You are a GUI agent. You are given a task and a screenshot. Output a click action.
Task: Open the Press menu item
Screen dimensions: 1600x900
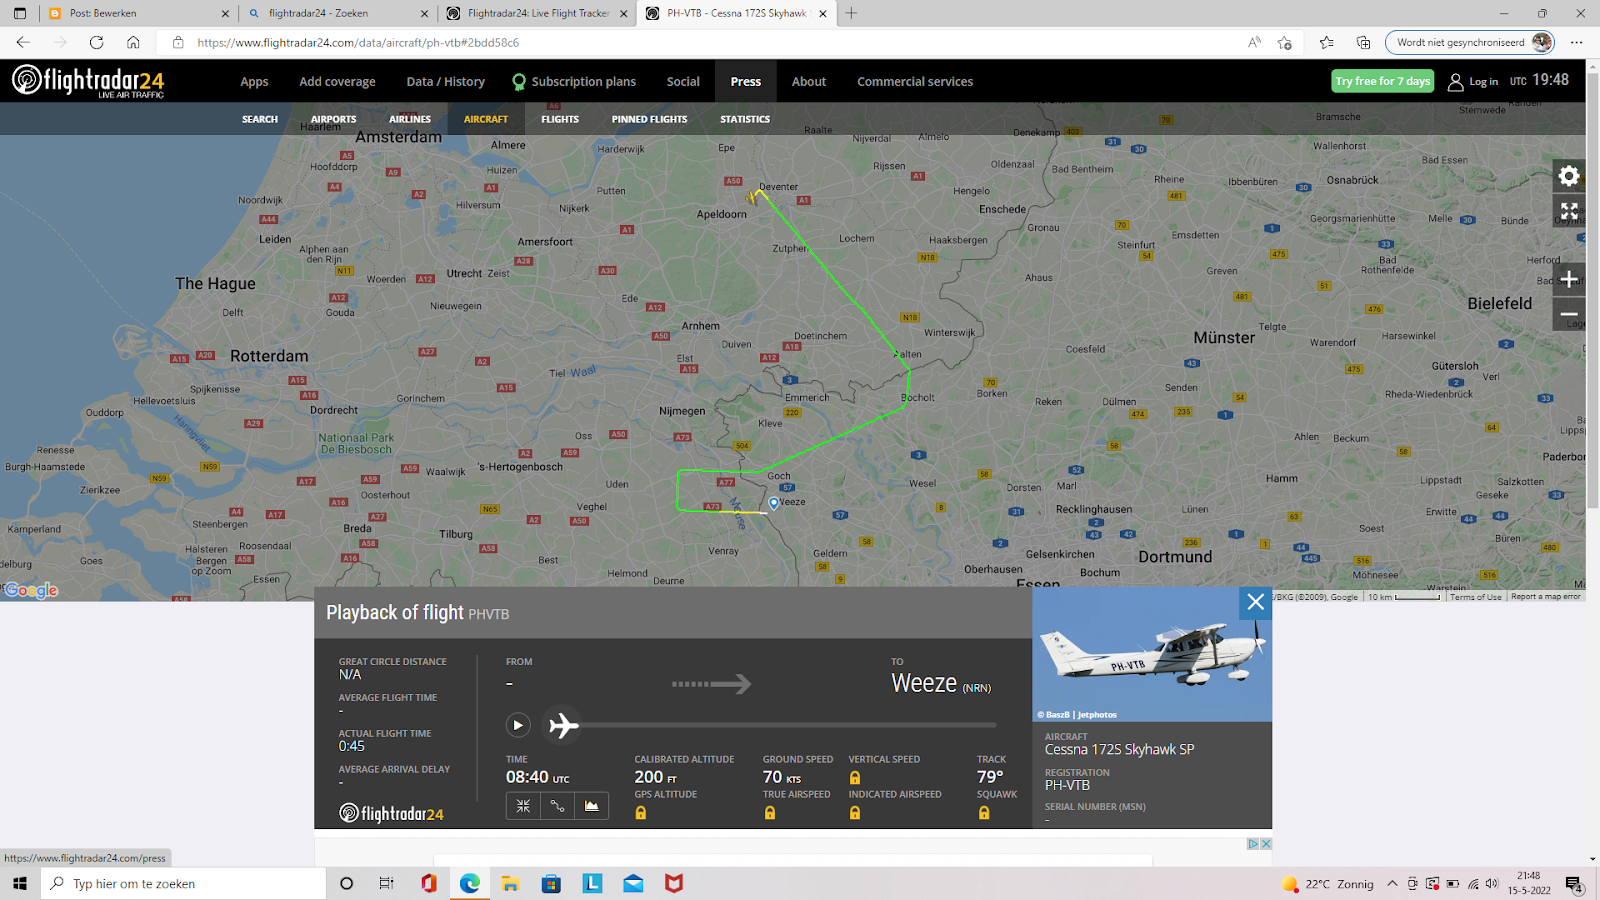(x=746, y=82)
